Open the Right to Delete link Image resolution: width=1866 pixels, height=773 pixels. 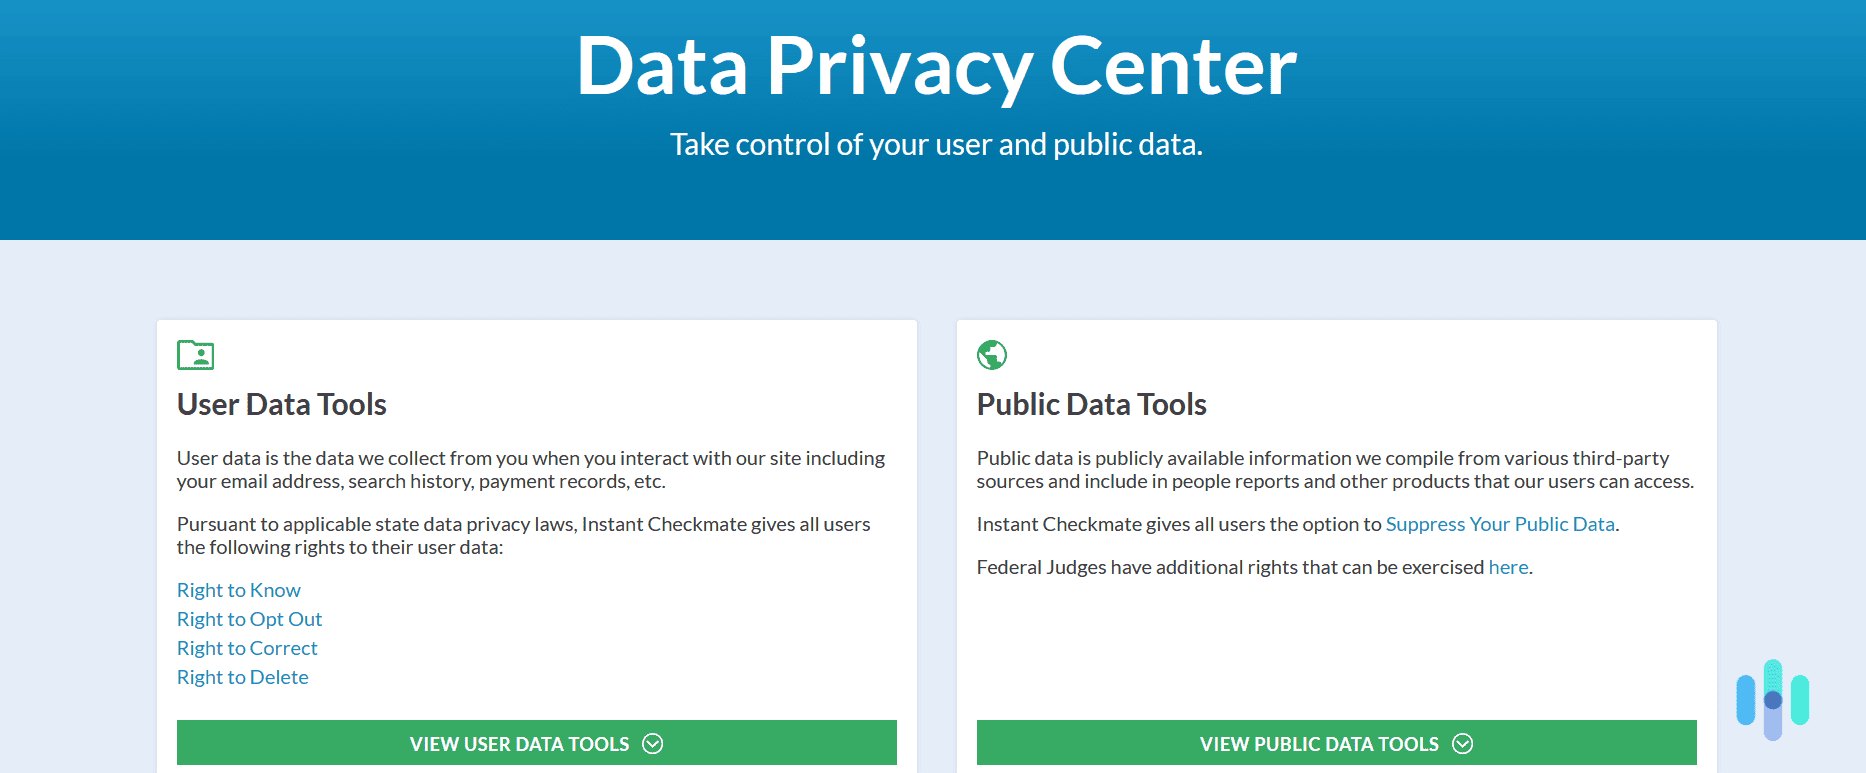point(242,677)
